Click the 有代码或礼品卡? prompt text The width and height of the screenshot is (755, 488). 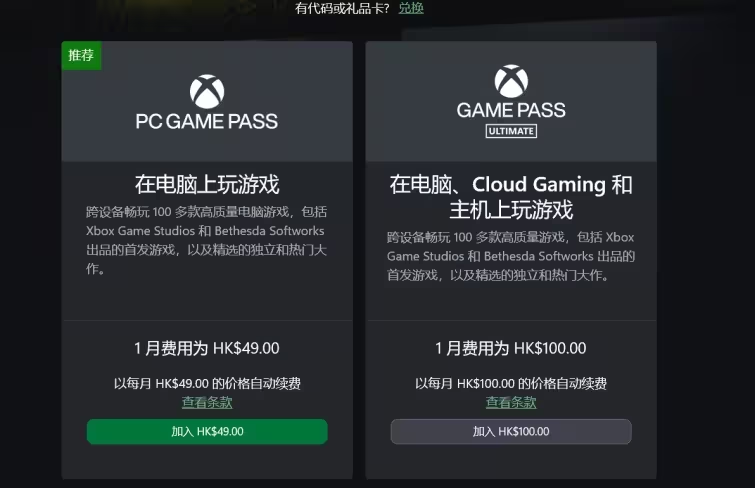point(342,8)
